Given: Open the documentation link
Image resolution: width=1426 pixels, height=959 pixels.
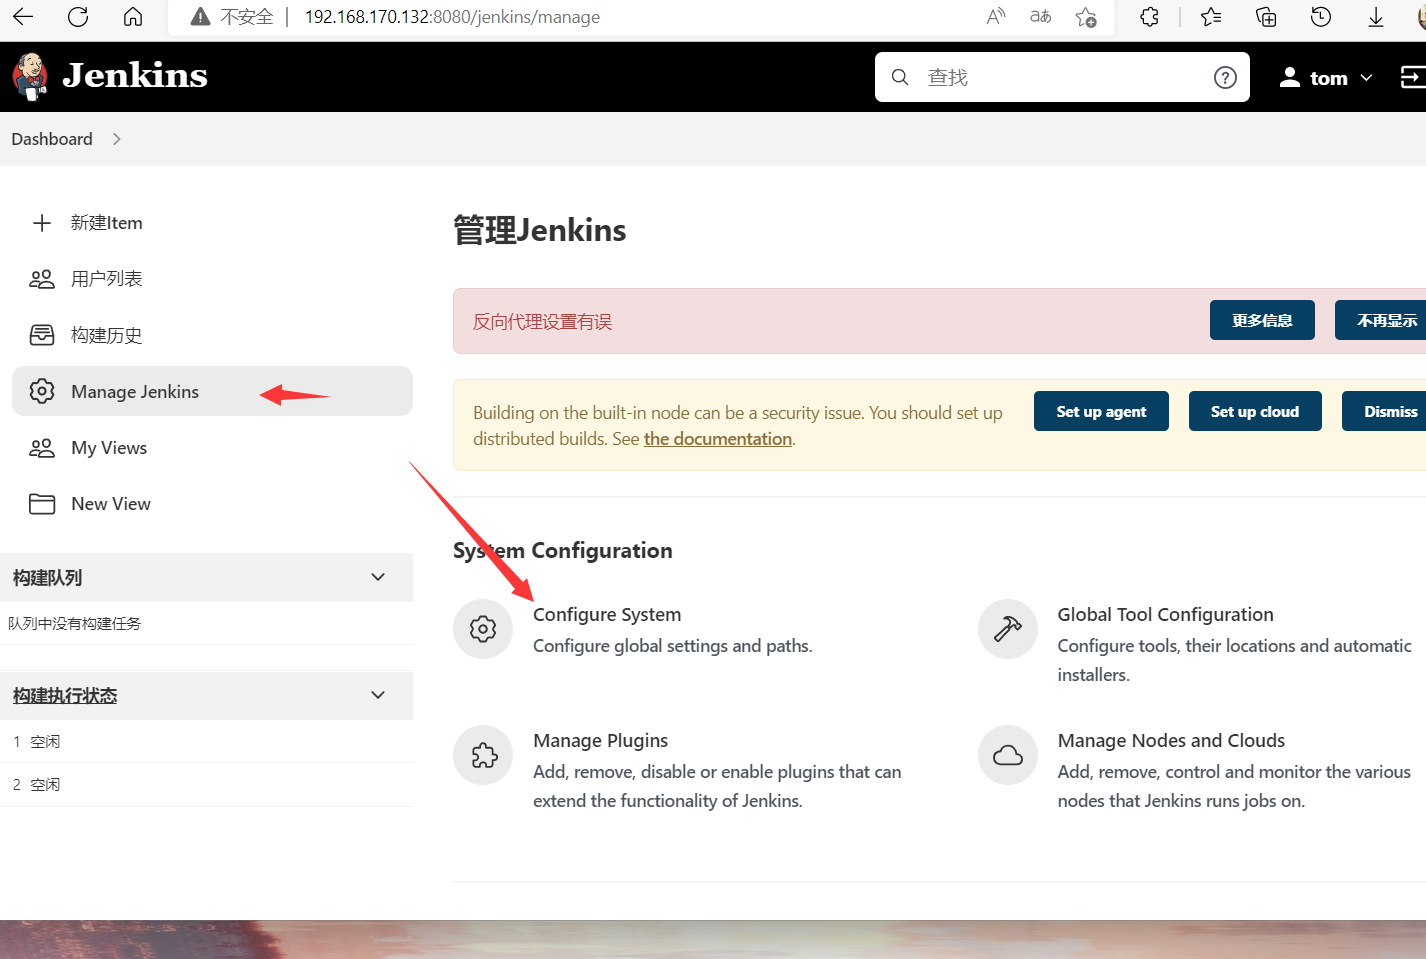Looking at the screenshot, I should (x=718, y=439).
